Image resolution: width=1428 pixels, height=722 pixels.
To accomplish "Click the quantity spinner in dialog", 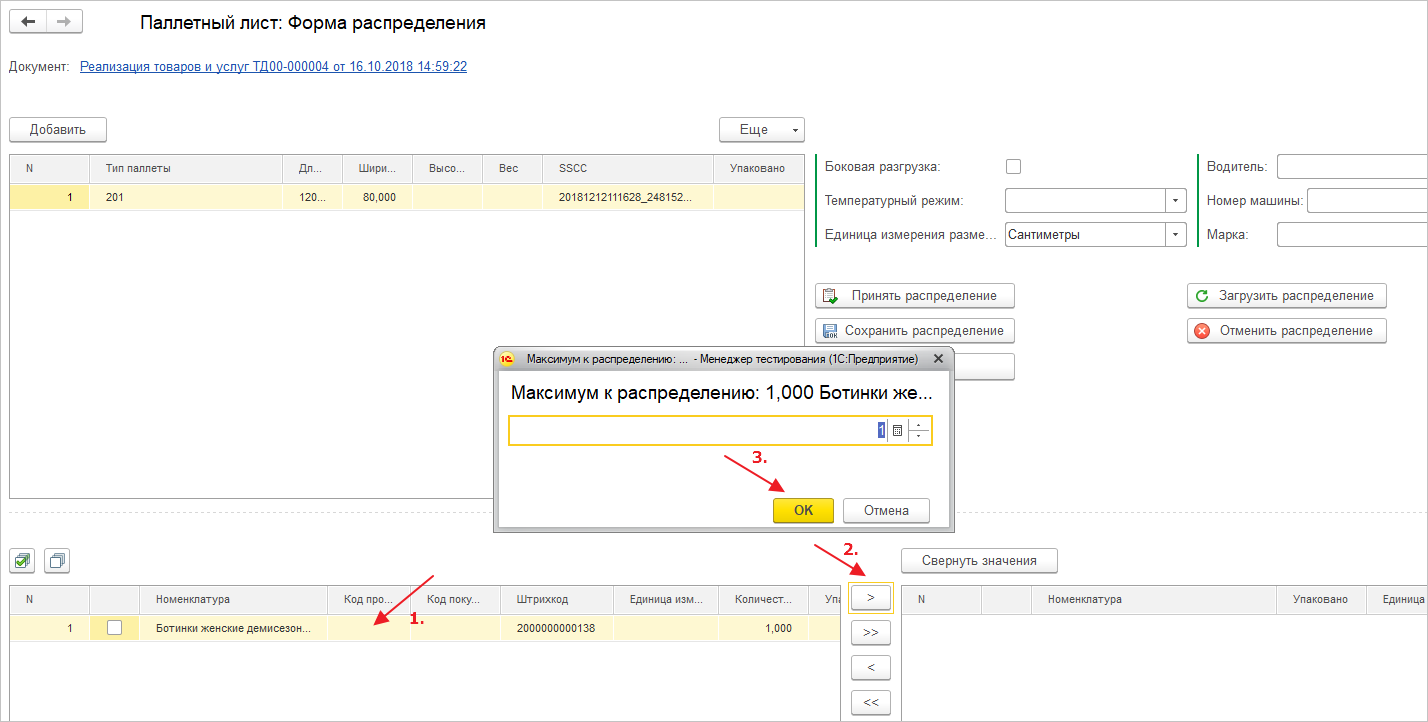I will coord(919,430).
